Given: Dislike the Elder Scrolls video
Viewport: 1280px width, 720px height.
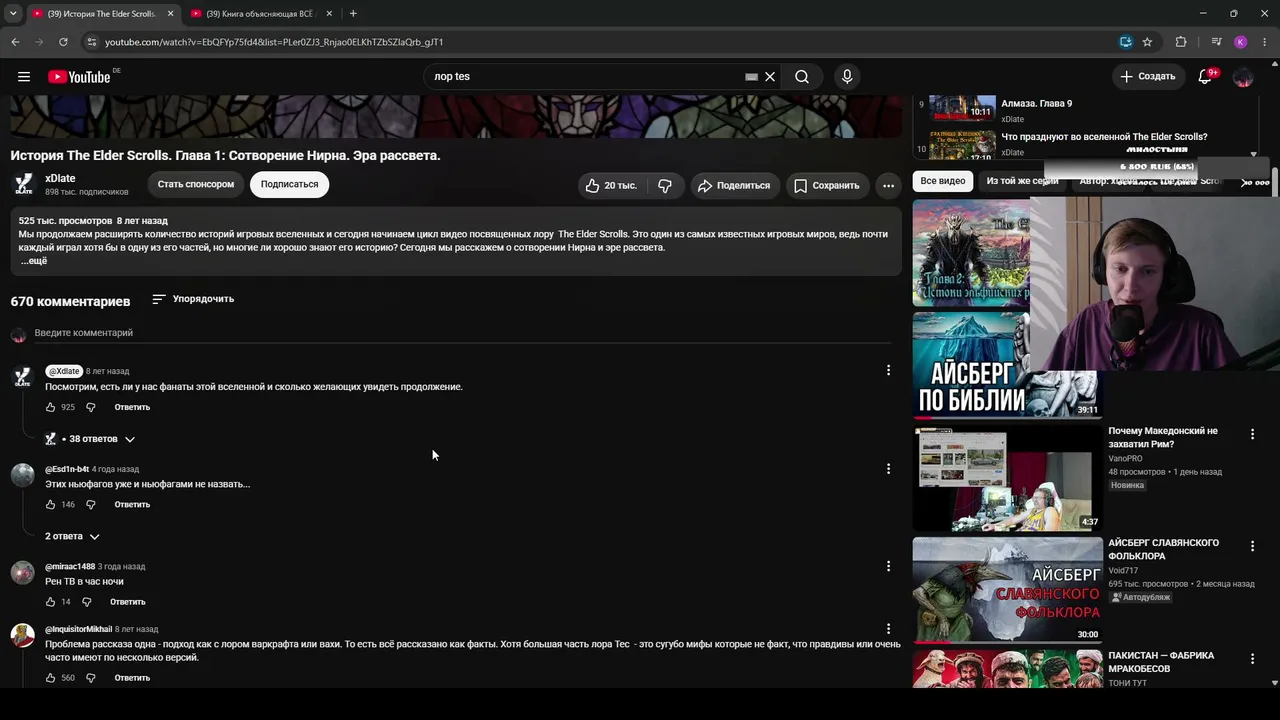Looking at the screenshot, I should 665,185.
